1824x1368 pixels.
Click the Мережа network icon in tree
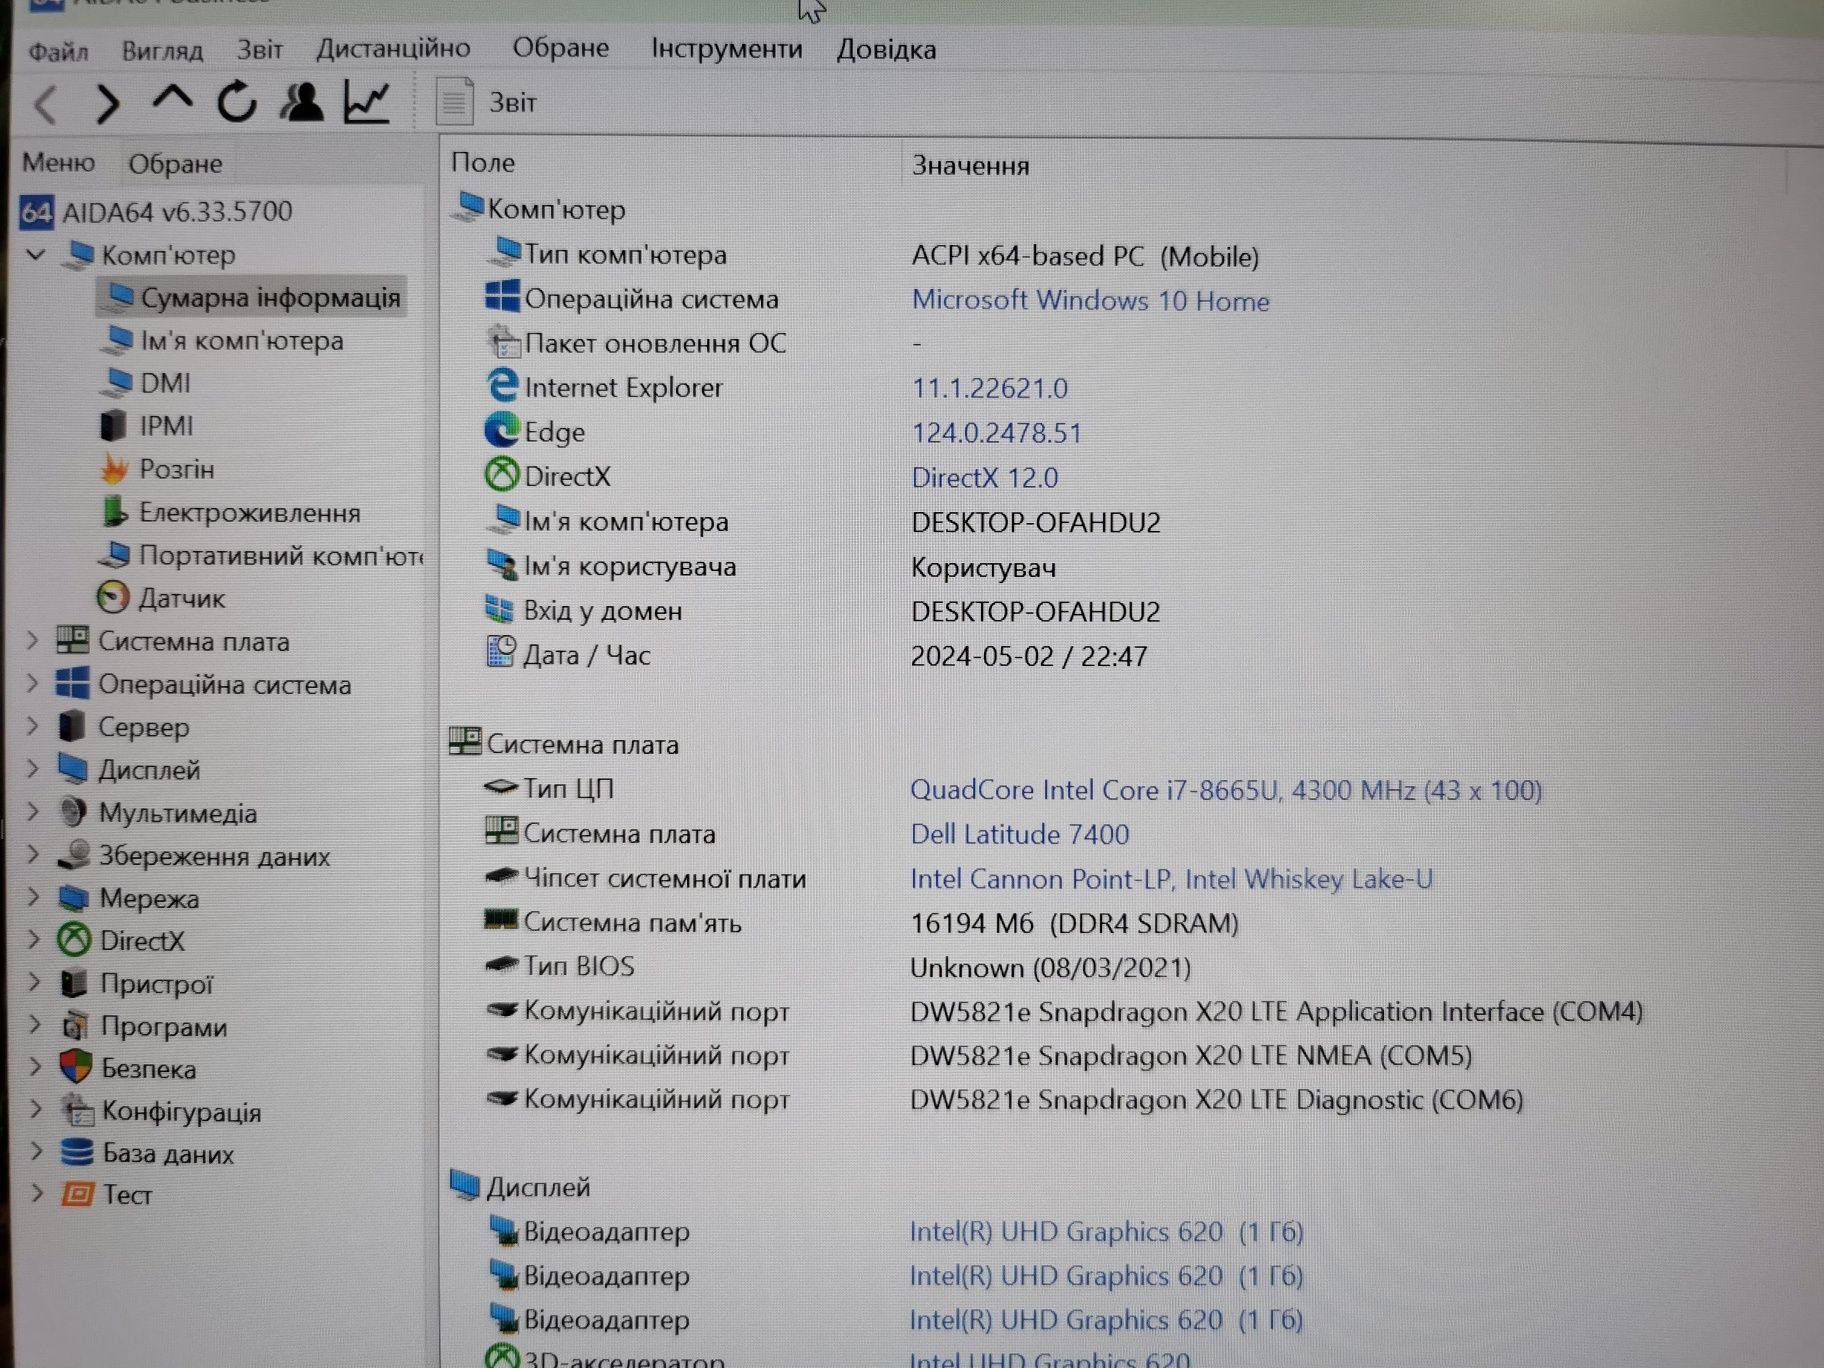[x=74, y=898]
